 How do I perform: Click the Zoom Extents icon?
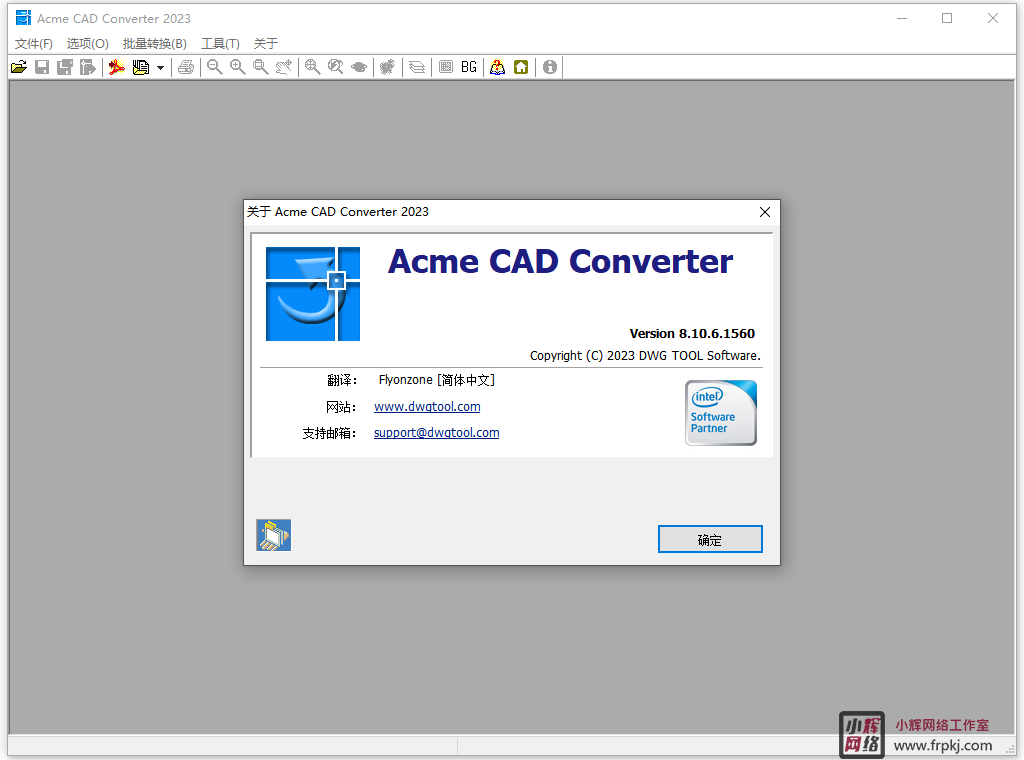(x=313, y=67)
